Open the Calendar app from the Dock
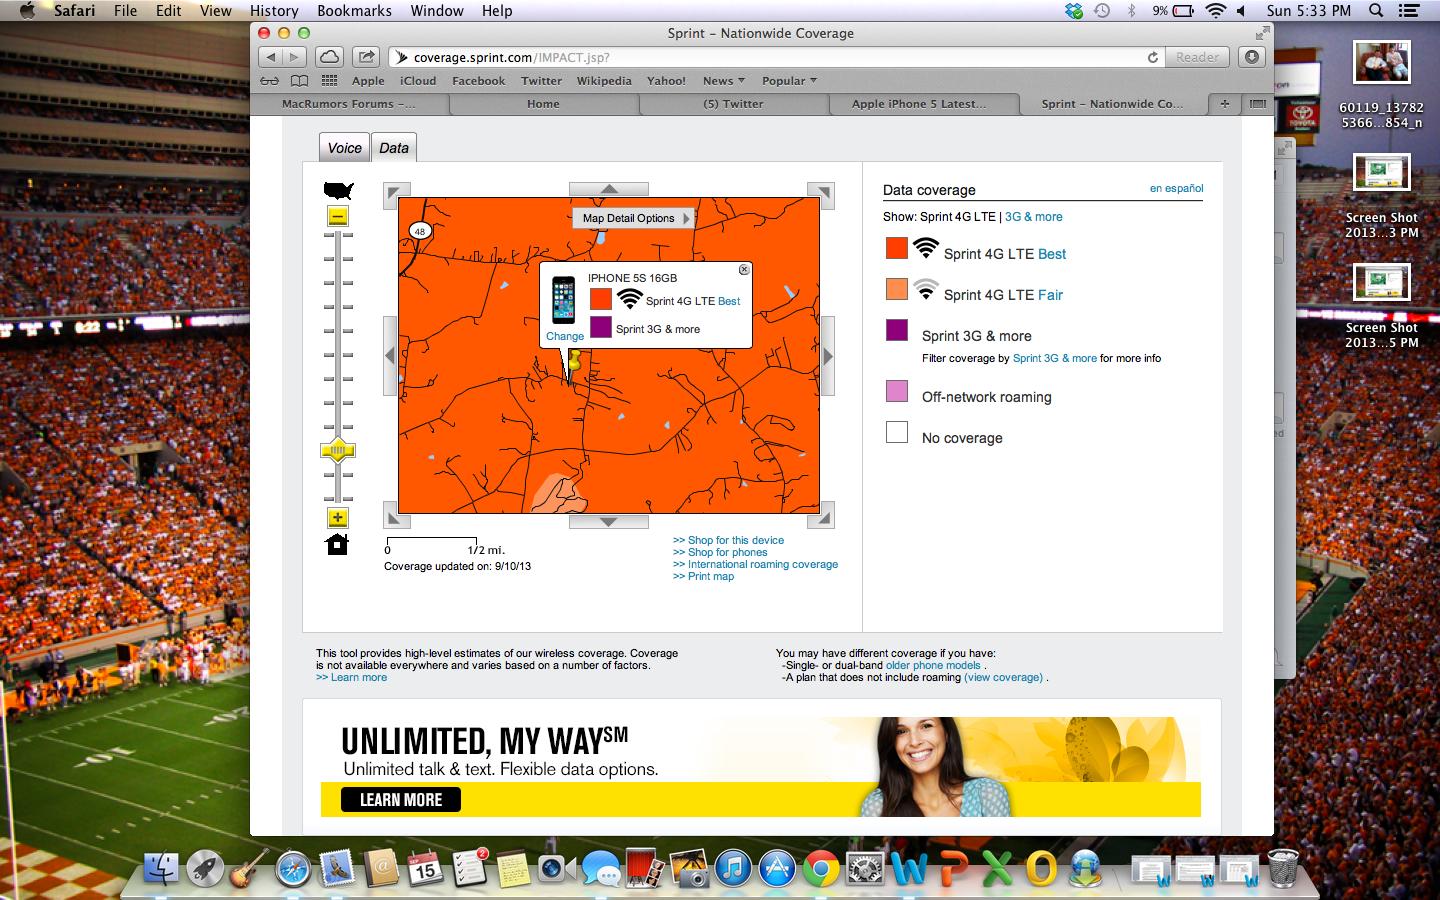The width and height of the screenshot is (1440, 900). pos(424,868)
